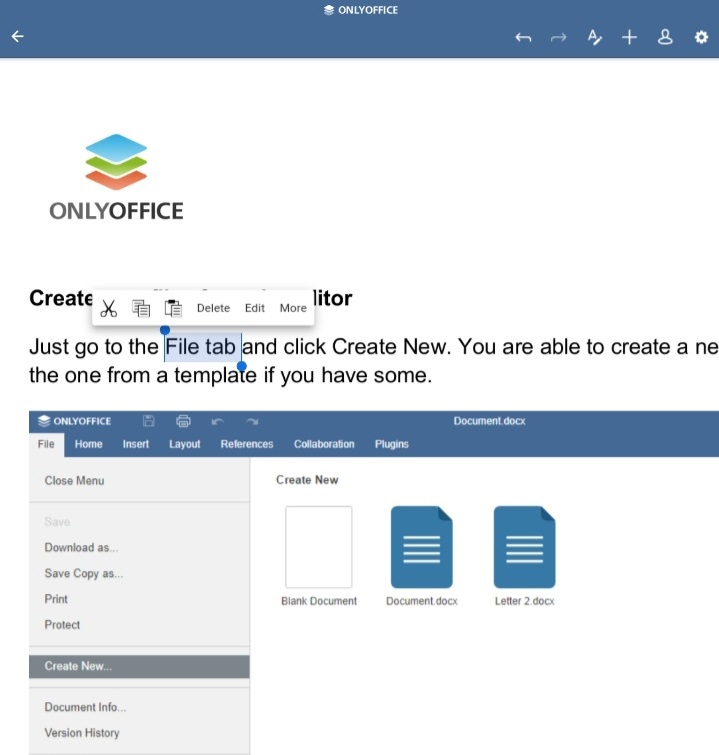Viewport: 719px width, 755px height.
Task: Click the ONLYOFFICE logo in the embedded editor header
Action: point(75,421)
